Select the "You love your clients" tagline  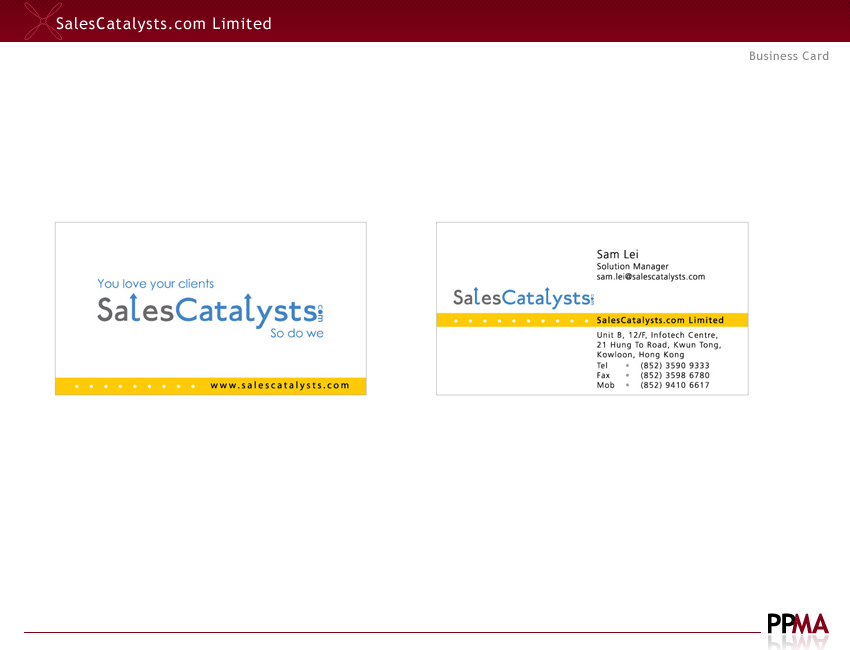(x=156, y=284)
